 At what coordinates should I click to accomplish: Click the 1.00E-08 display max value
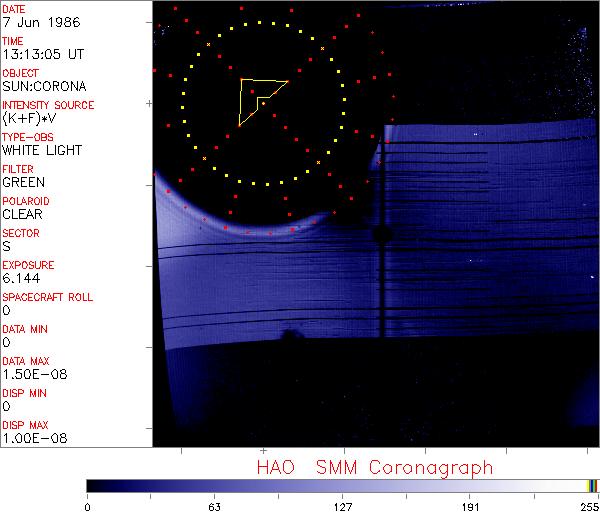coord(30,438)
